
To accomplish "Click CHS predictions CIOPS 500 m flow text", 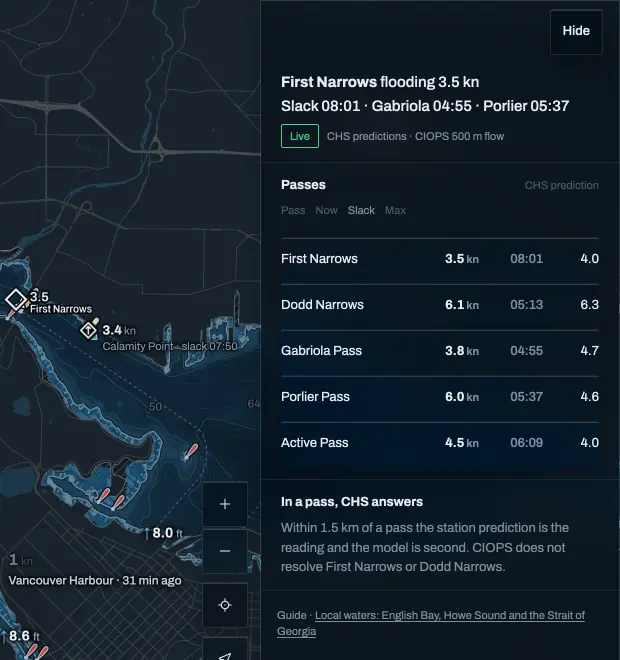I will [x=415, y=136].
